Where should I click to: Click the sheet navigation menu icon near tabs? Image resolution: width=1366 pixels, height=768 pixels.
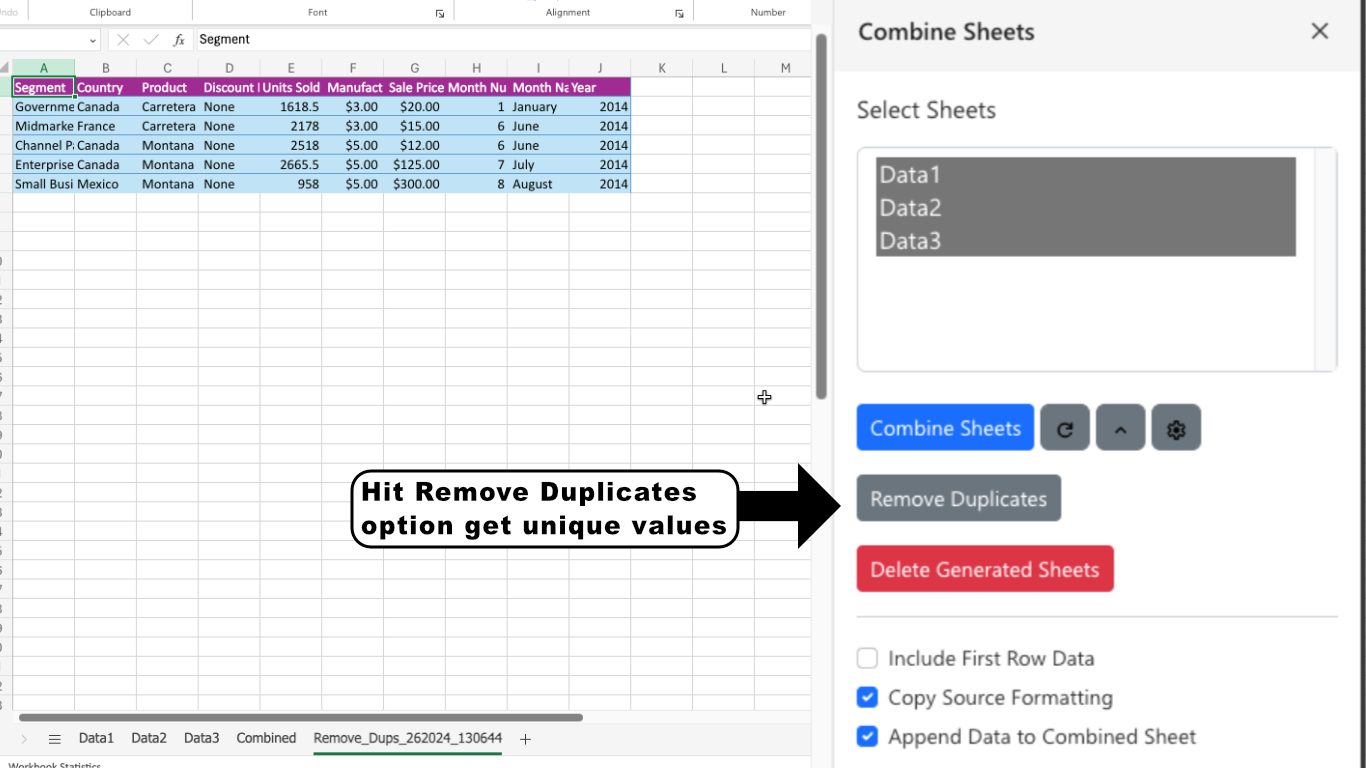click(x=54, y=738)
